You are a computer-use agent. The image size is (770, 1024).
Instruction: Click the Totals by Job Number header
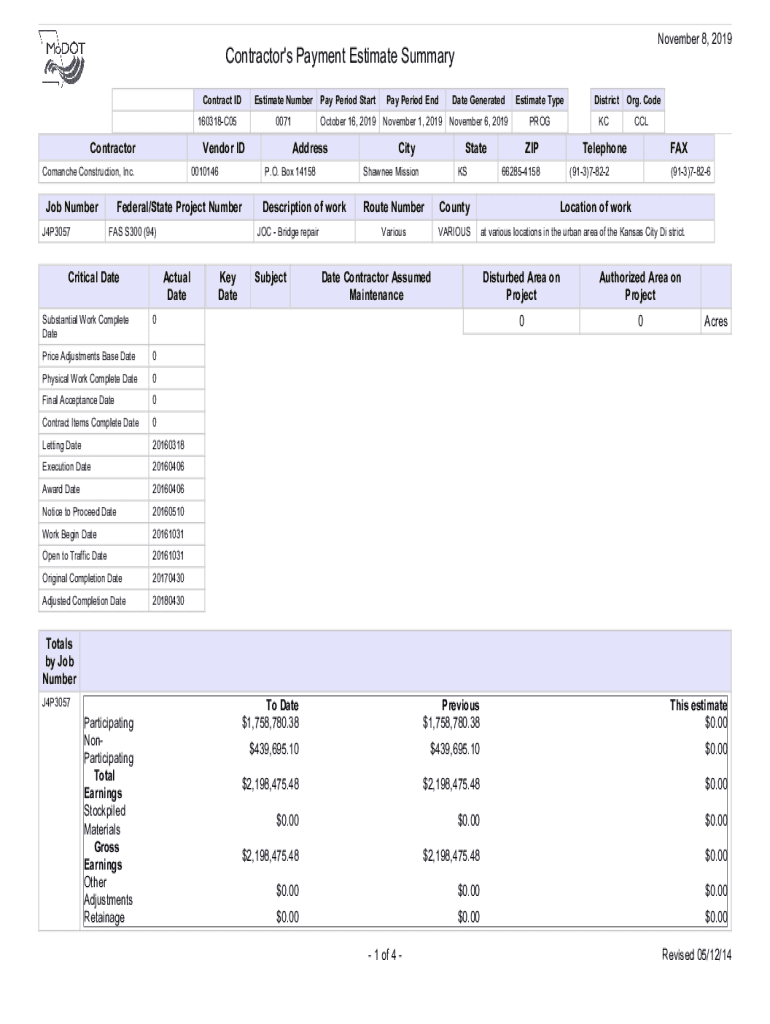tap(59, 659)
